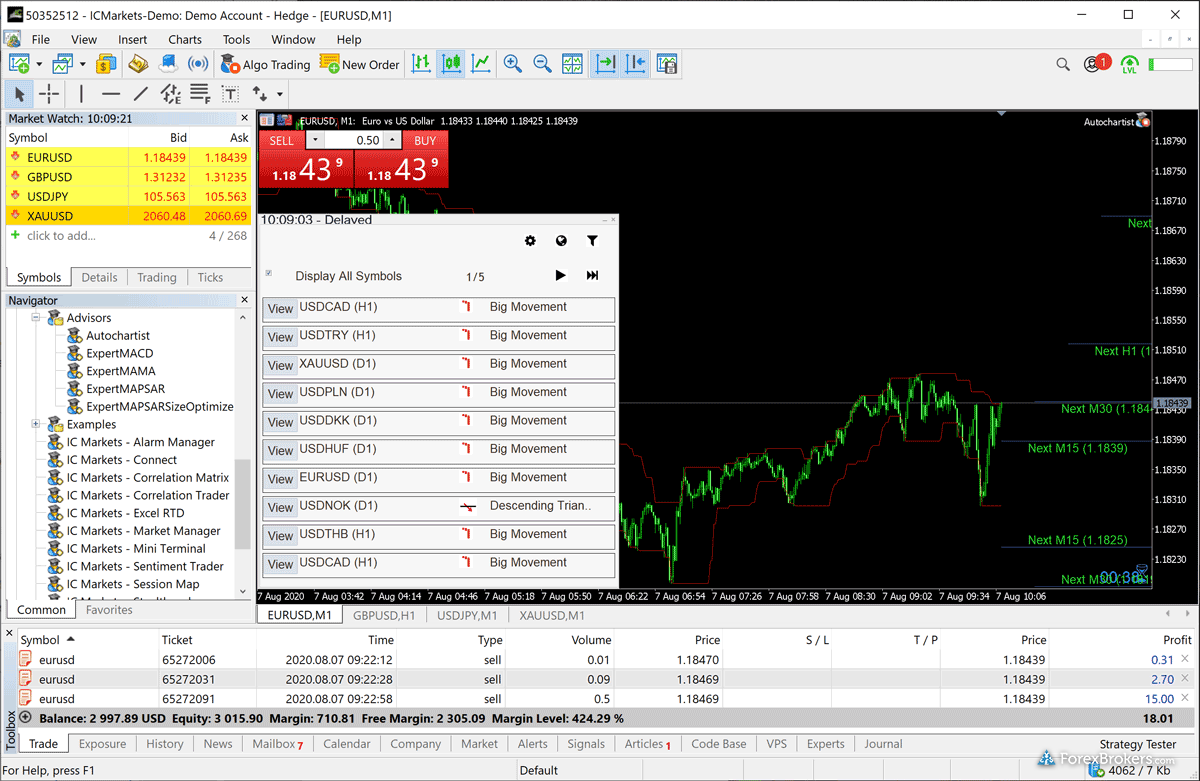Open Autochartist panel settings gear
The width and height of the screenshot is (1200, 781).
point(530,241)
